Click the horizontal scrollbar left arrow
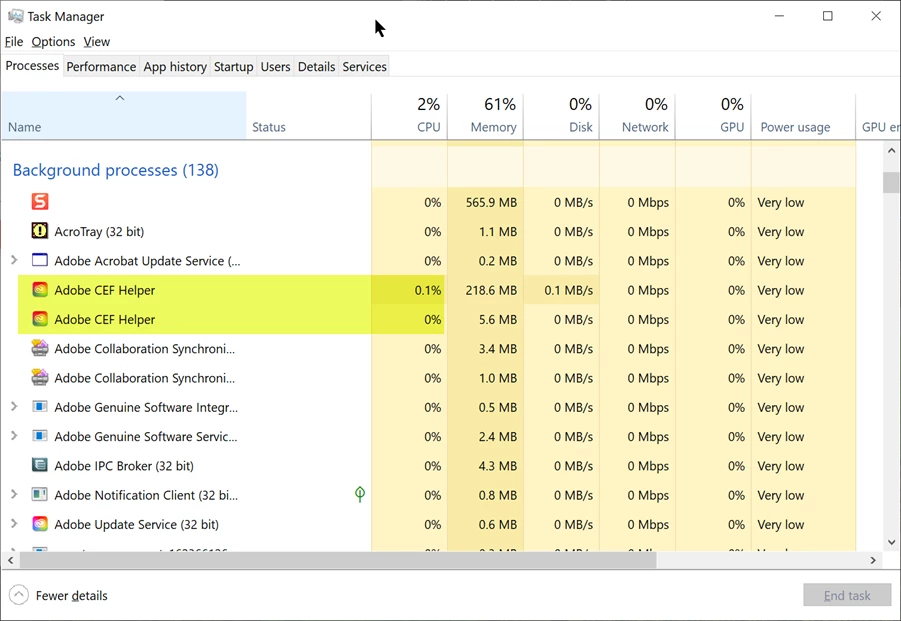This screenshot has width=901, height=621. [10, 560]
